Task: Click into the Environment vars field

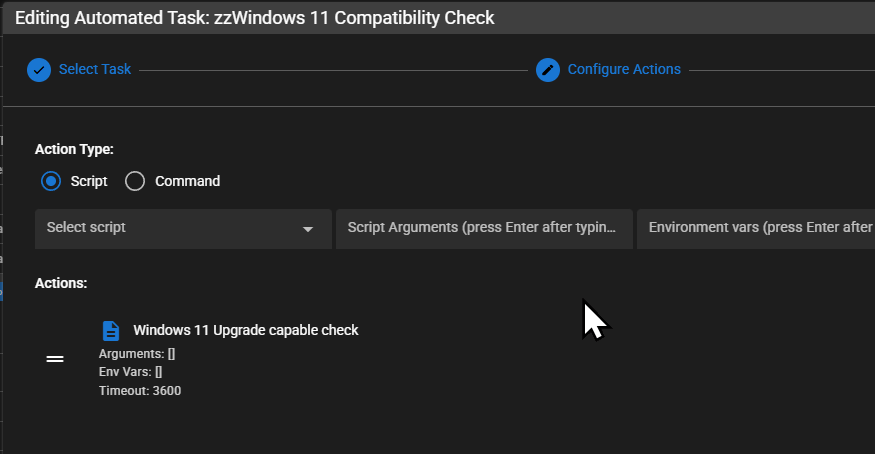Action: (x=756, y=229)
